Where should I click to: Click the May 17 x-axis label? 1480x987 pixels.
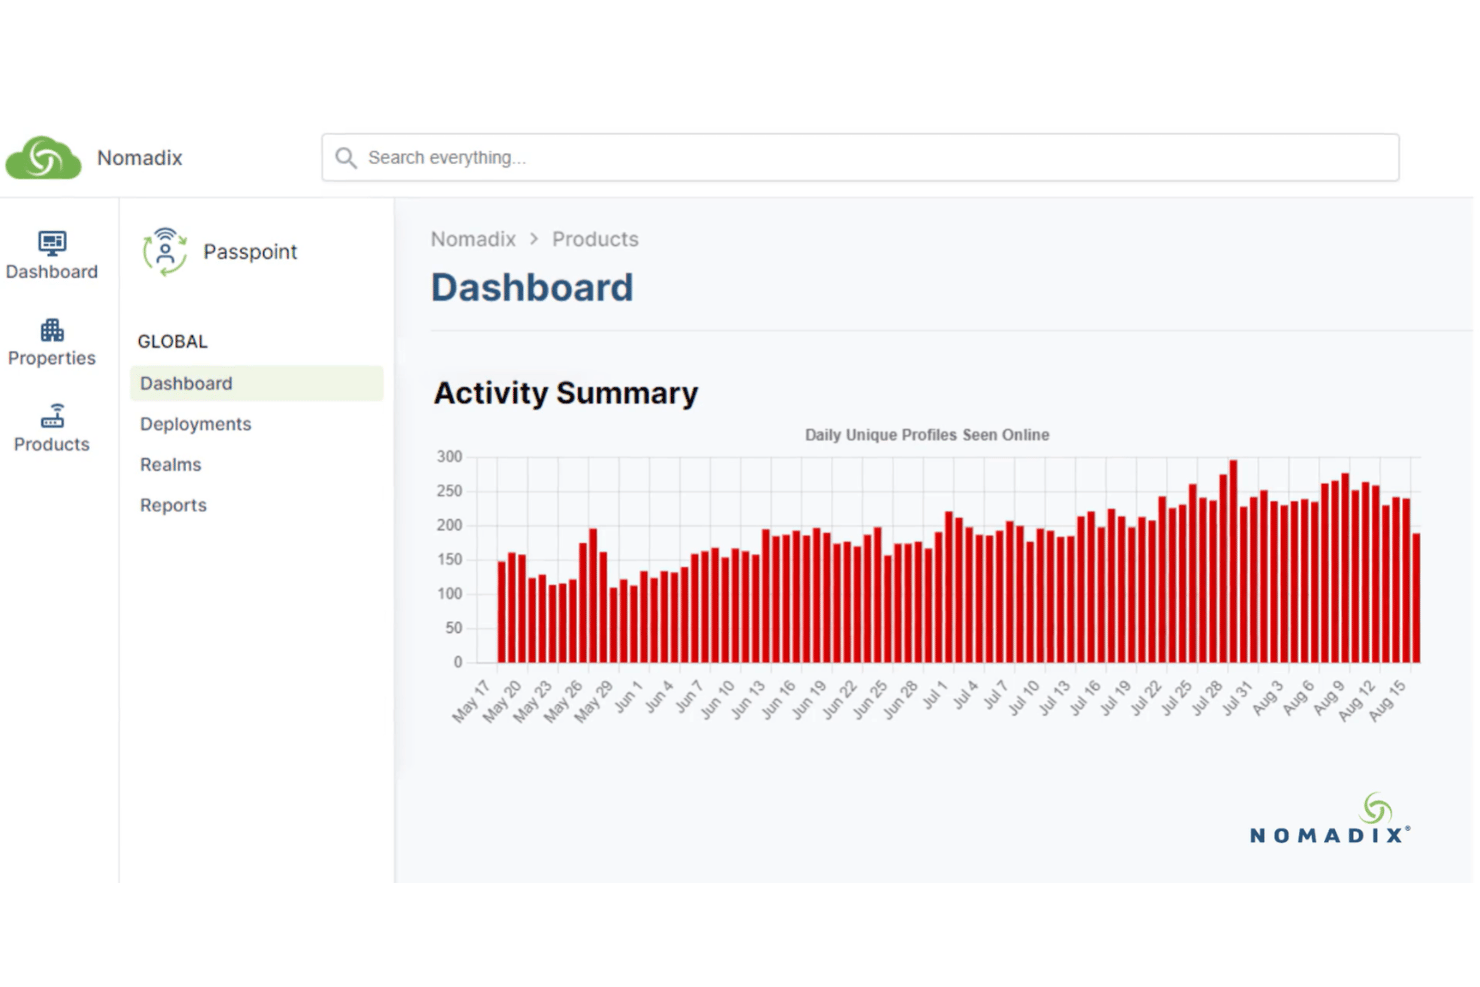point(471,701)
